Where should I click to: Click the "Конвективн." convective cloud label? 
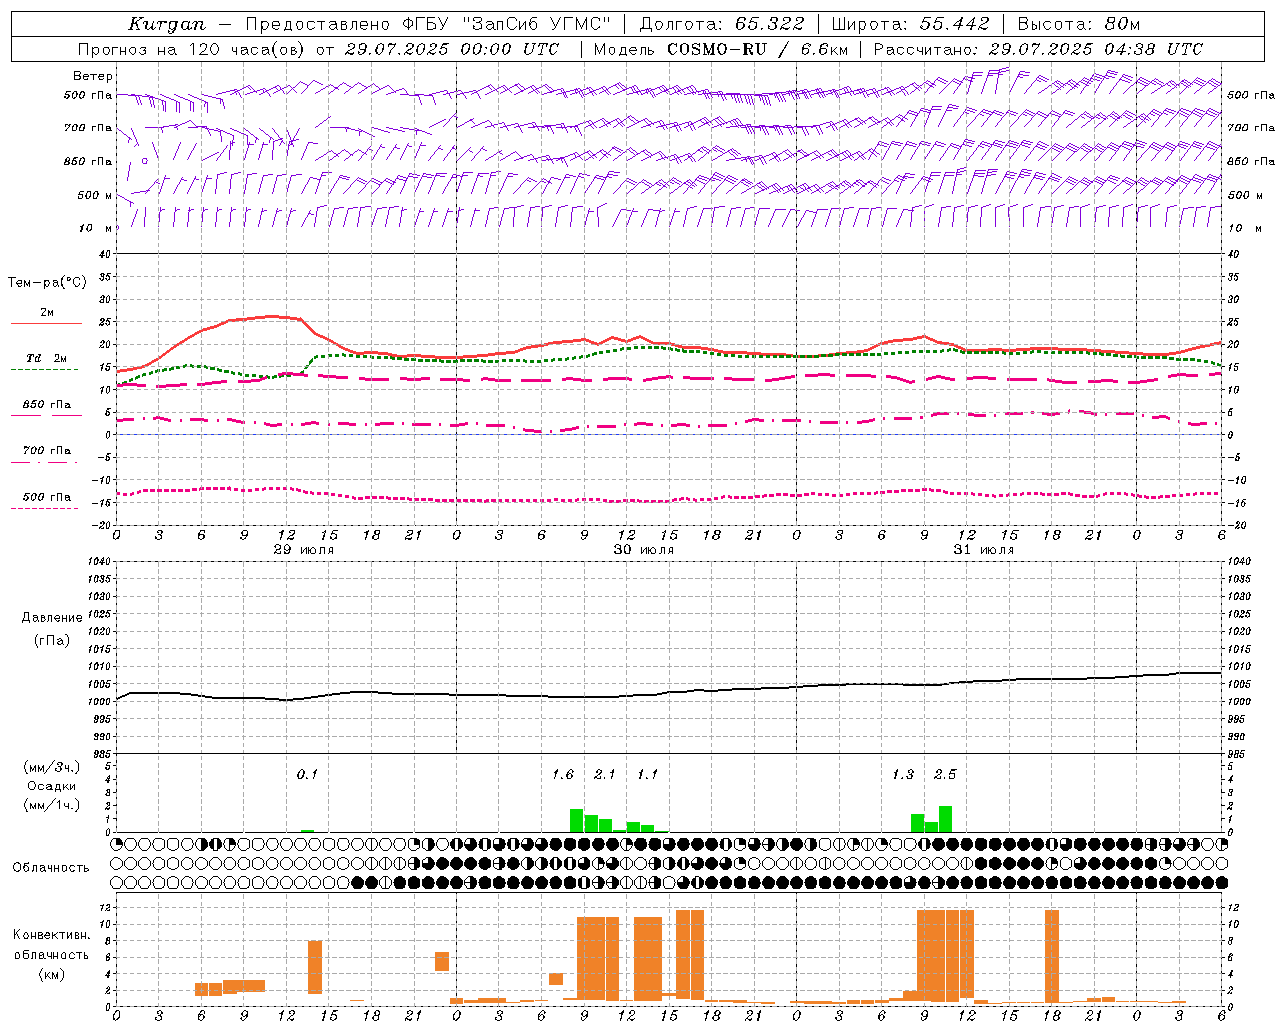[52, 935]
